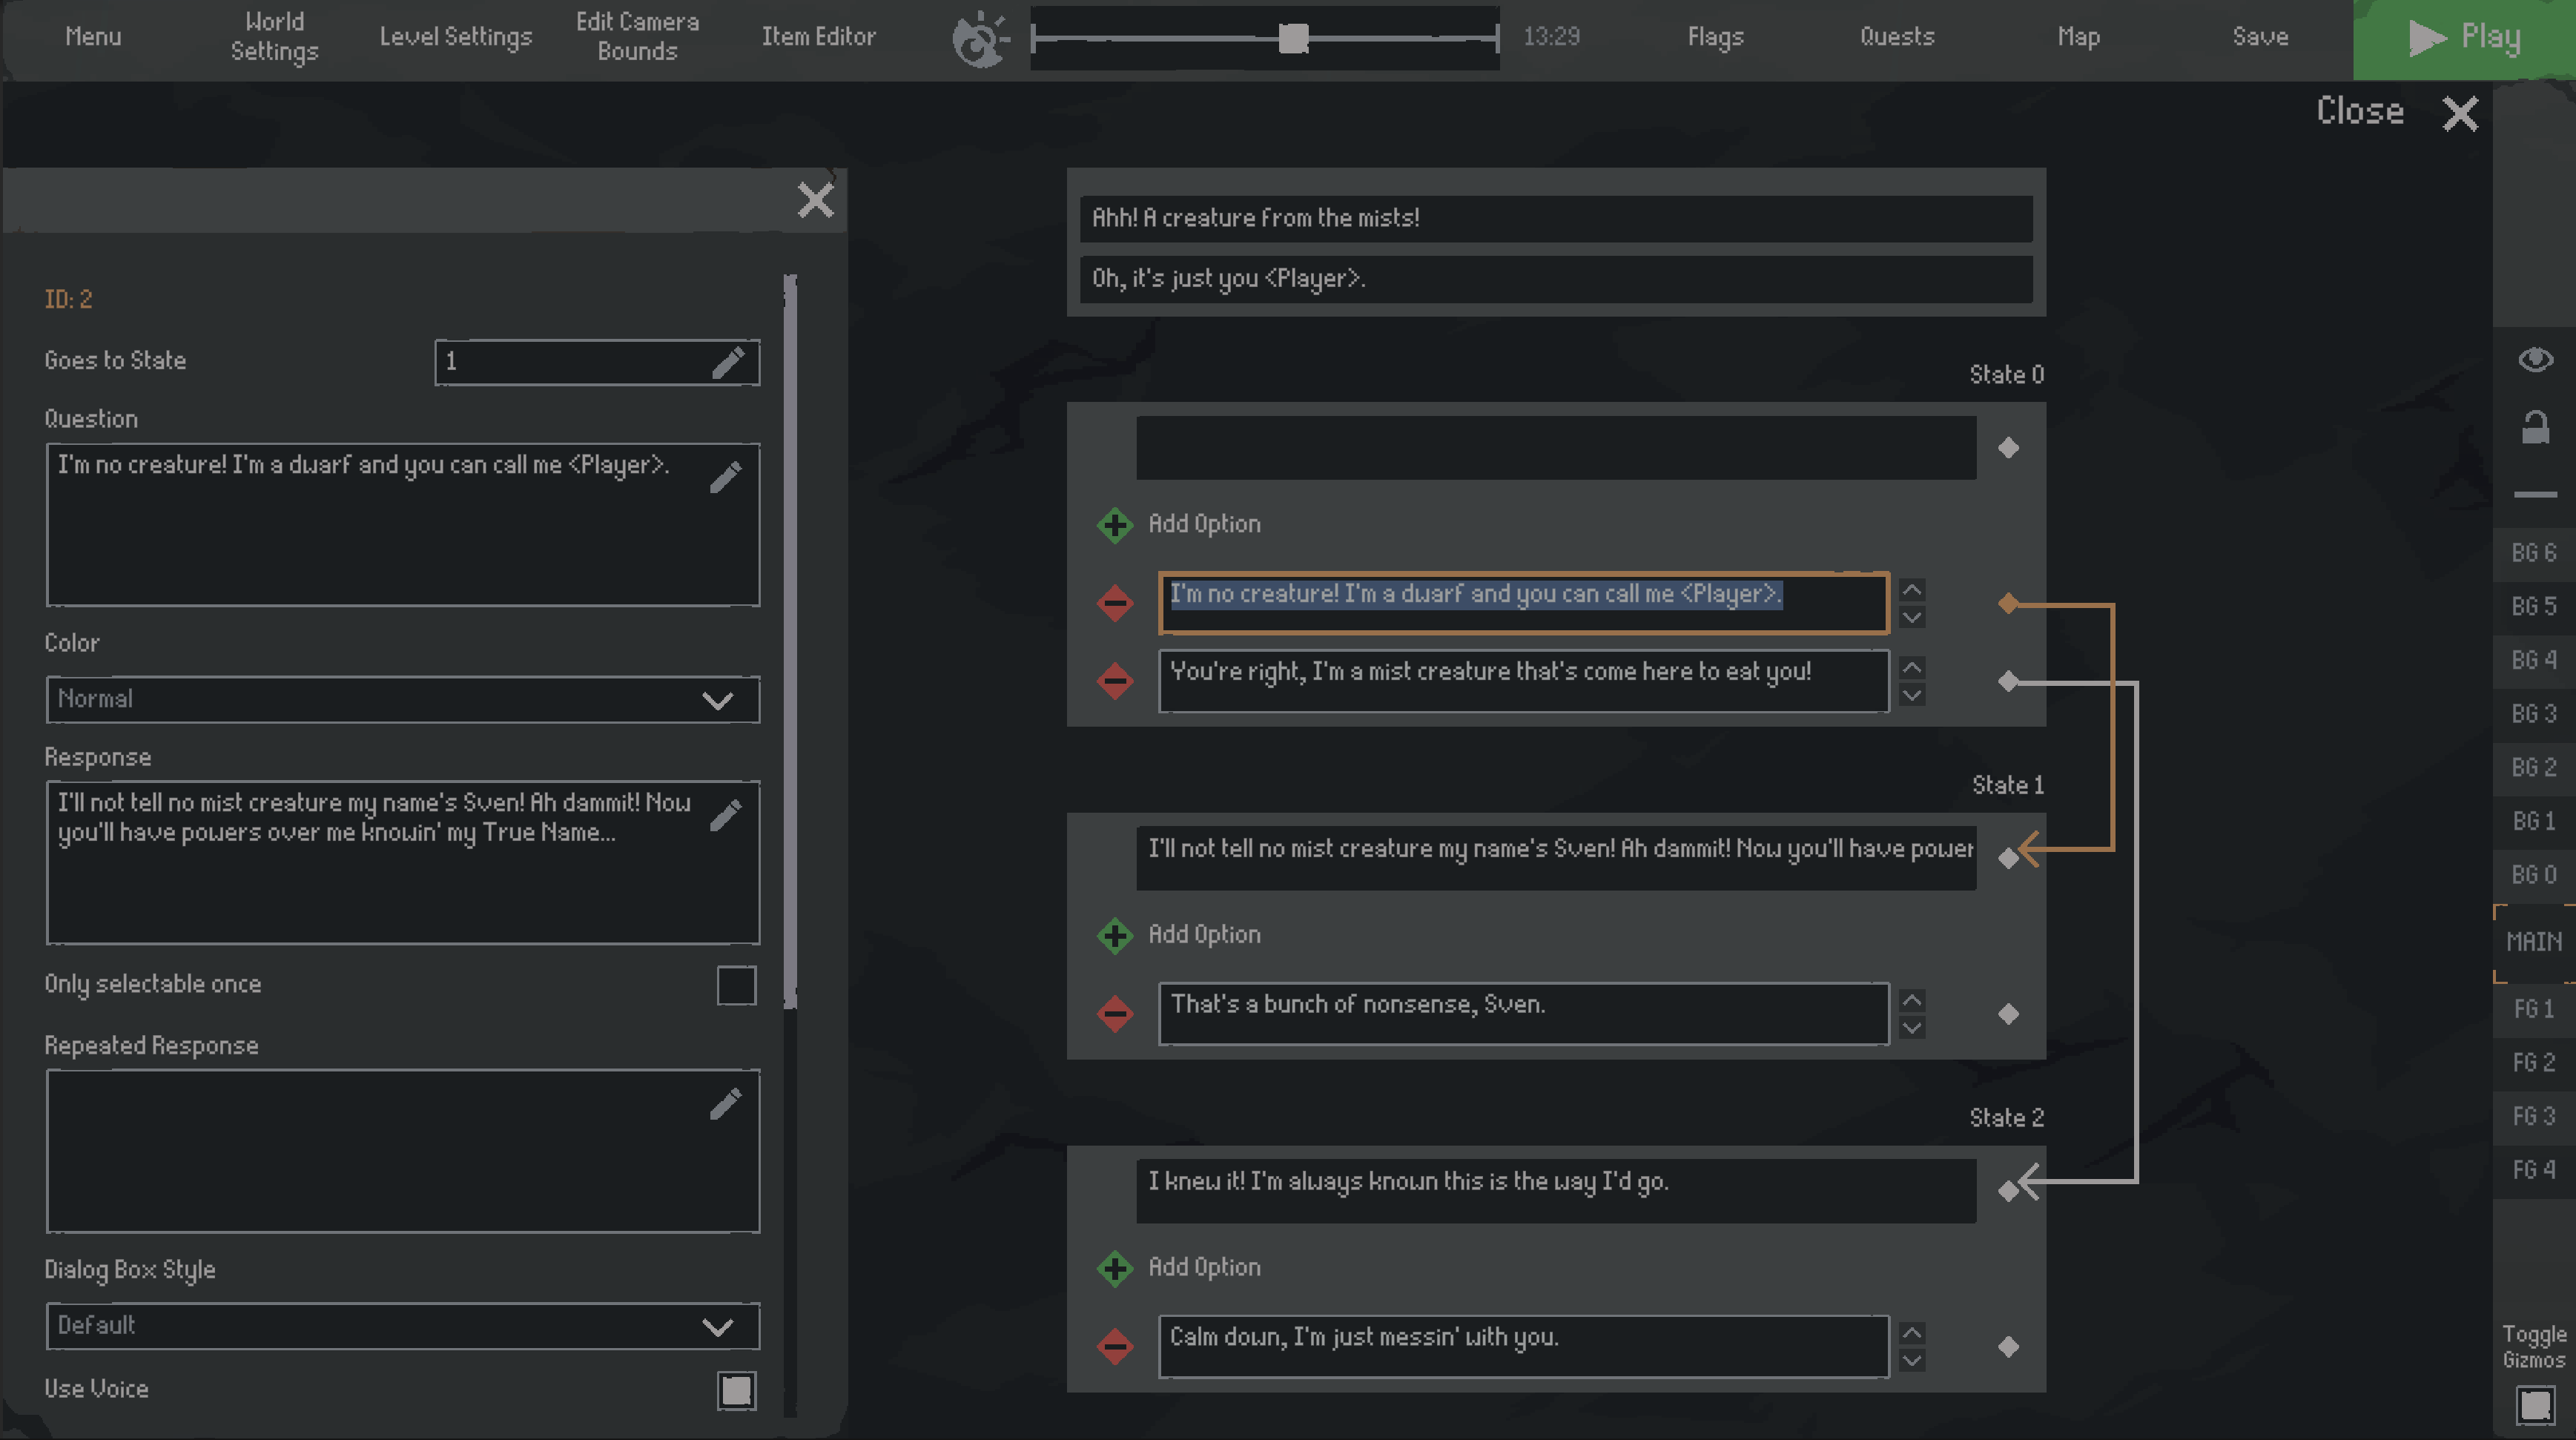
Task: Open the Flags menu
Action: click(1715, 37)
